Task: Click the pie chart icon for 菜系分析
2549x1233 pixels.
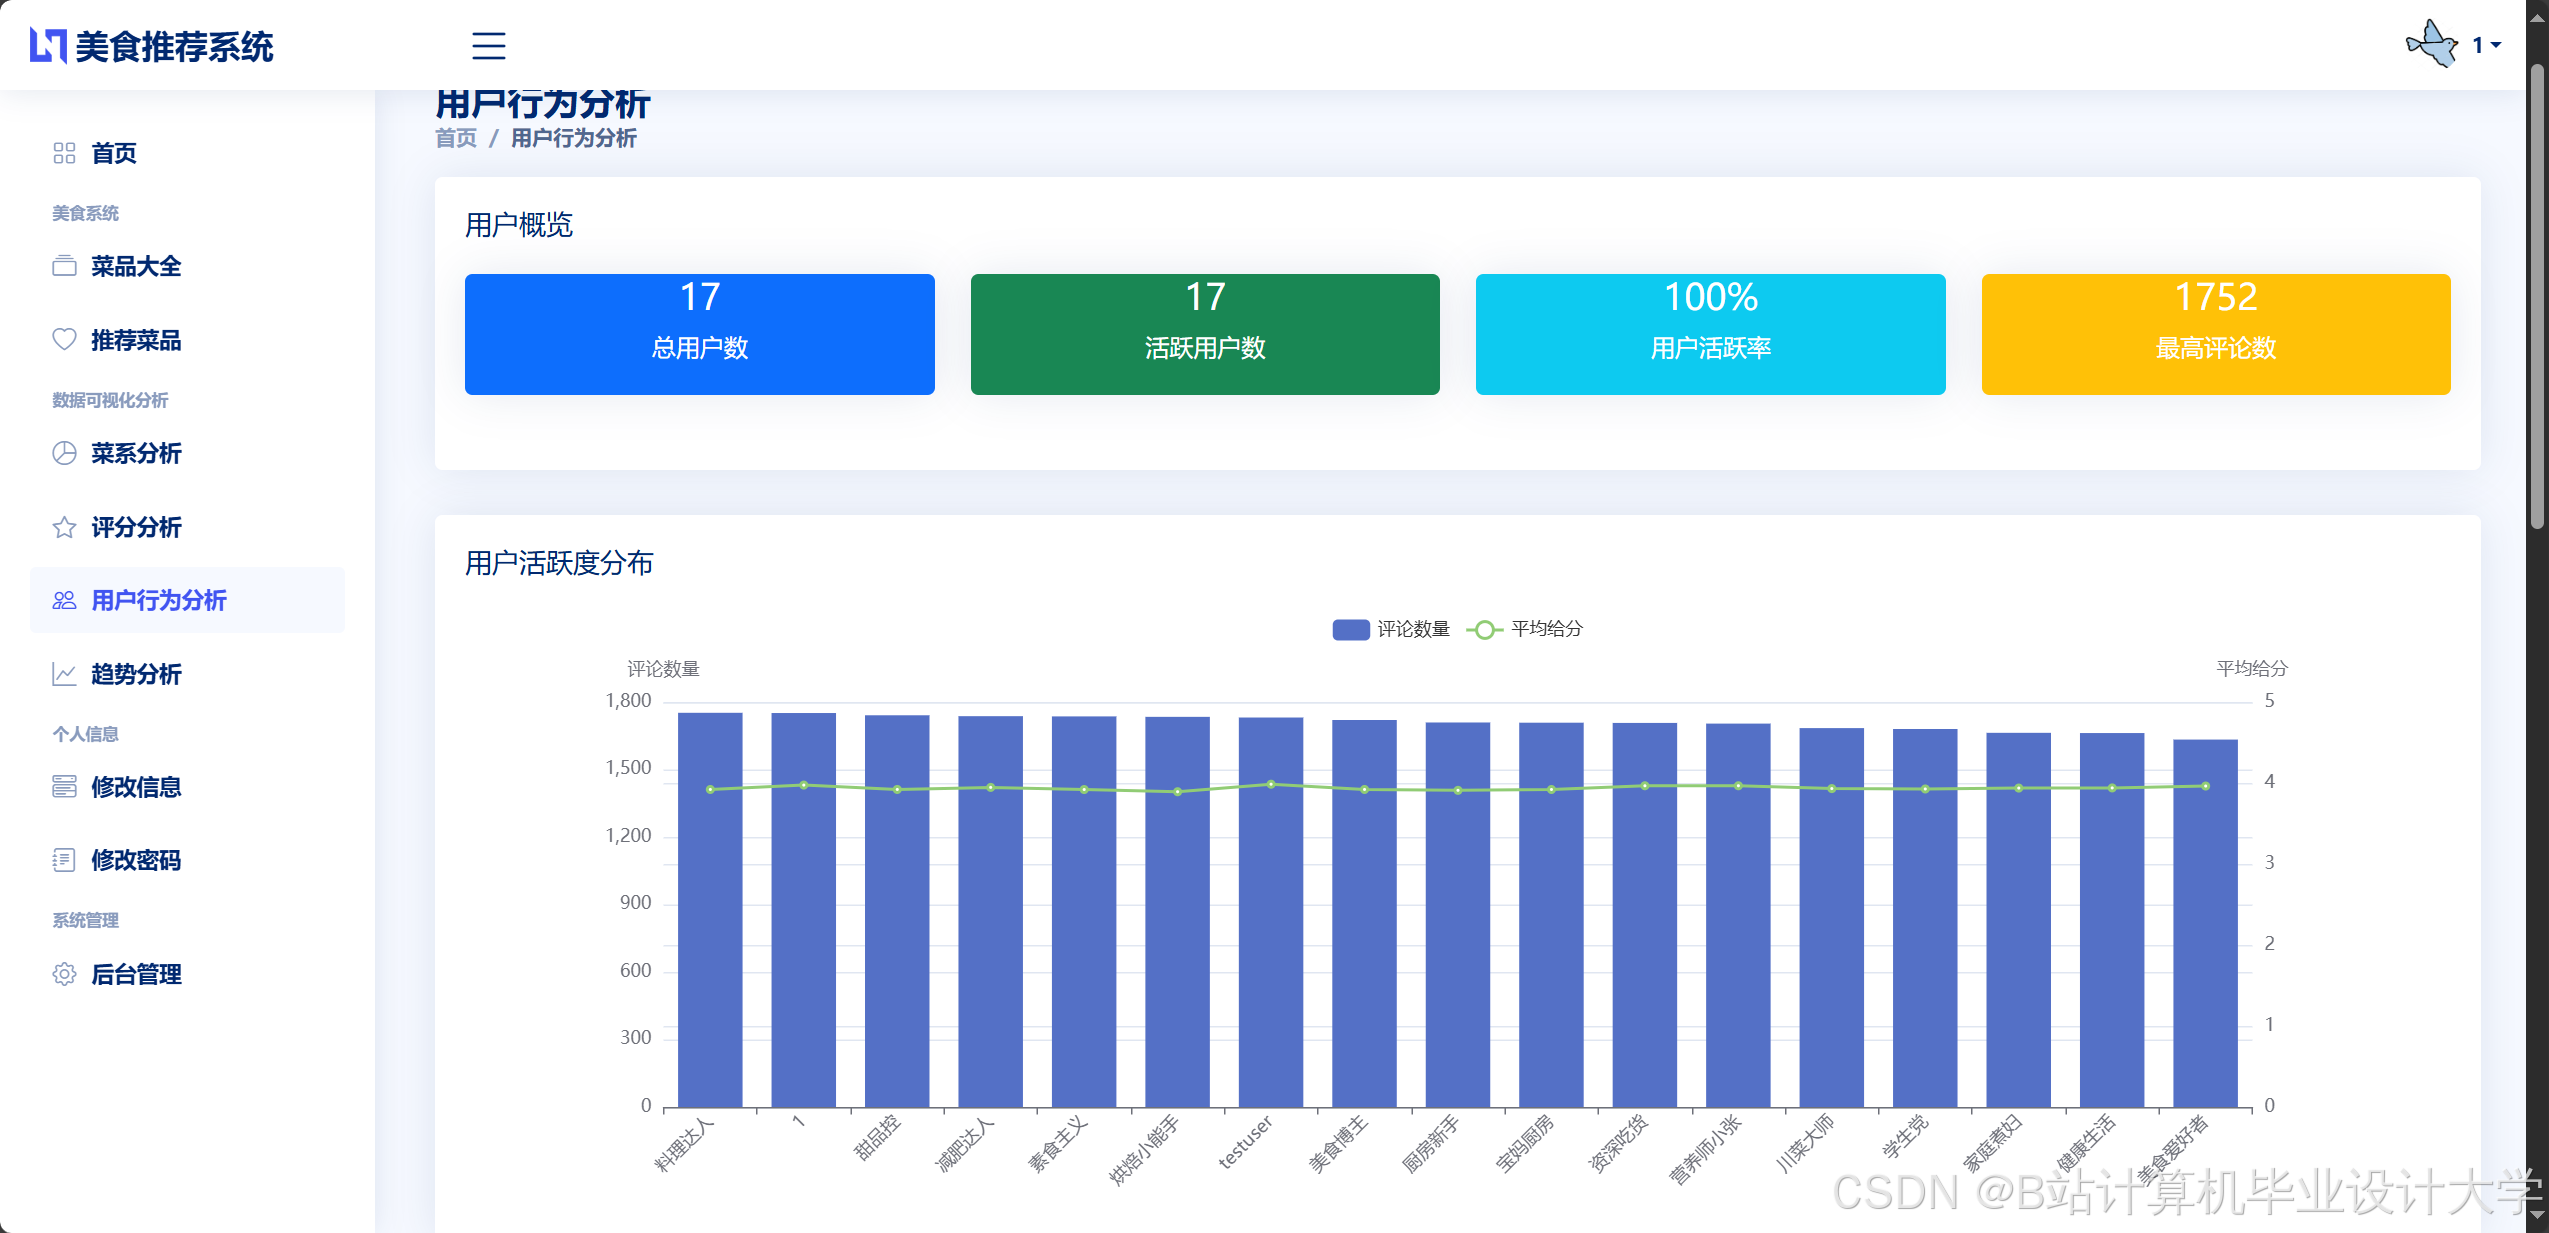Action: coord(64,453)
